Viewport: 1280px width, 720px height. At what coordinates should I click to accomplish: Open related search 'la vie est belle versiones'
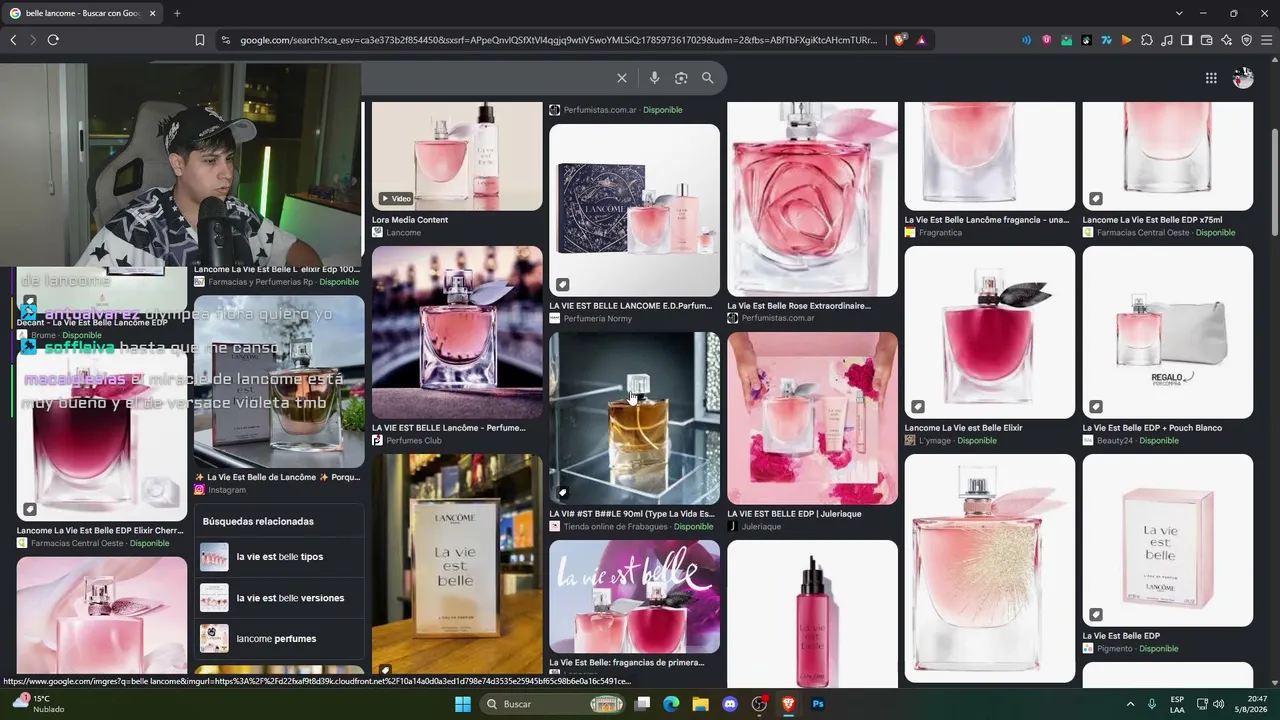(279, 598)
